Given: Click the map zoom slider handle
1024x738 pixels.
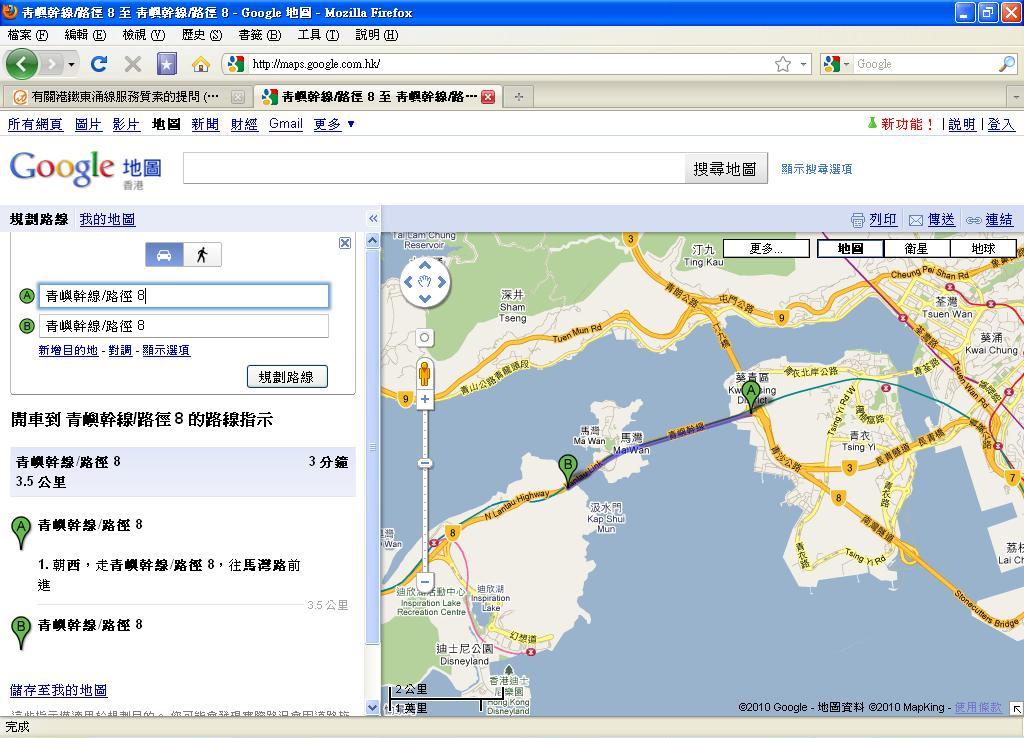Looking at the screenshot, I should (424, 463).
